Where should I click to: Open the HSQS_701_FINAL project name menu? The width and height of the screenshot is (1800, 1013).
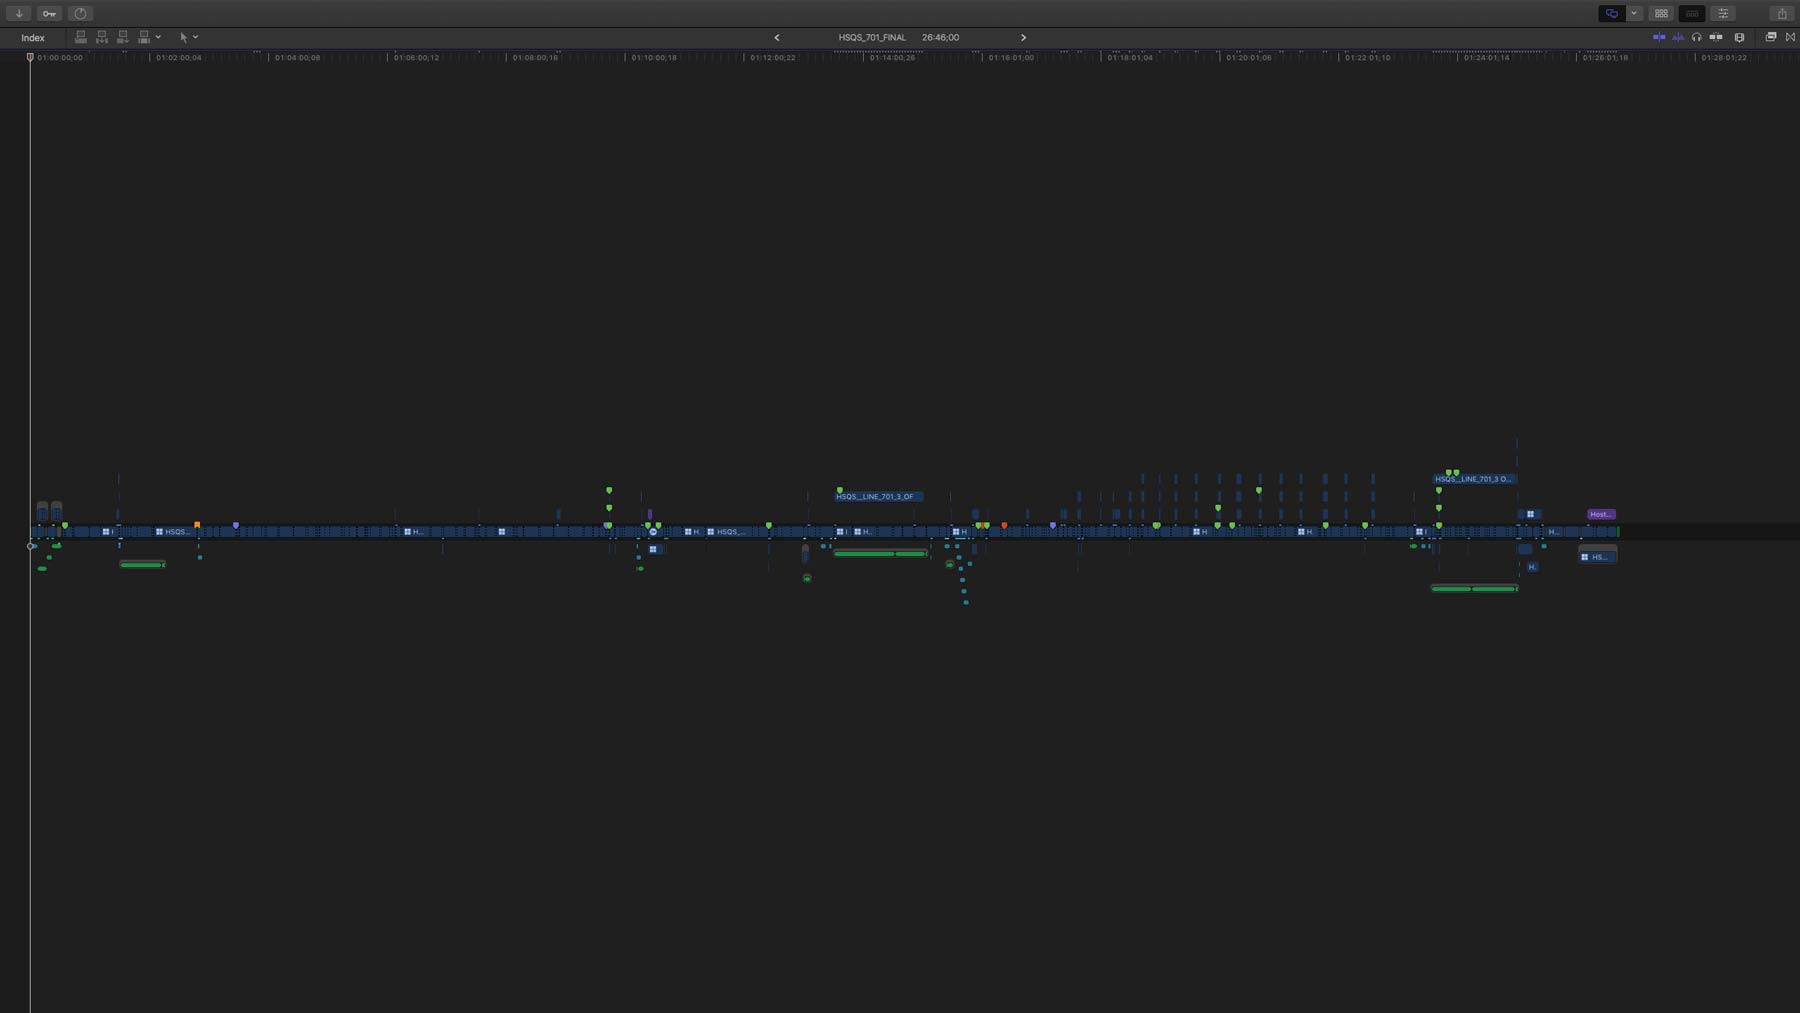click(872, 37)
